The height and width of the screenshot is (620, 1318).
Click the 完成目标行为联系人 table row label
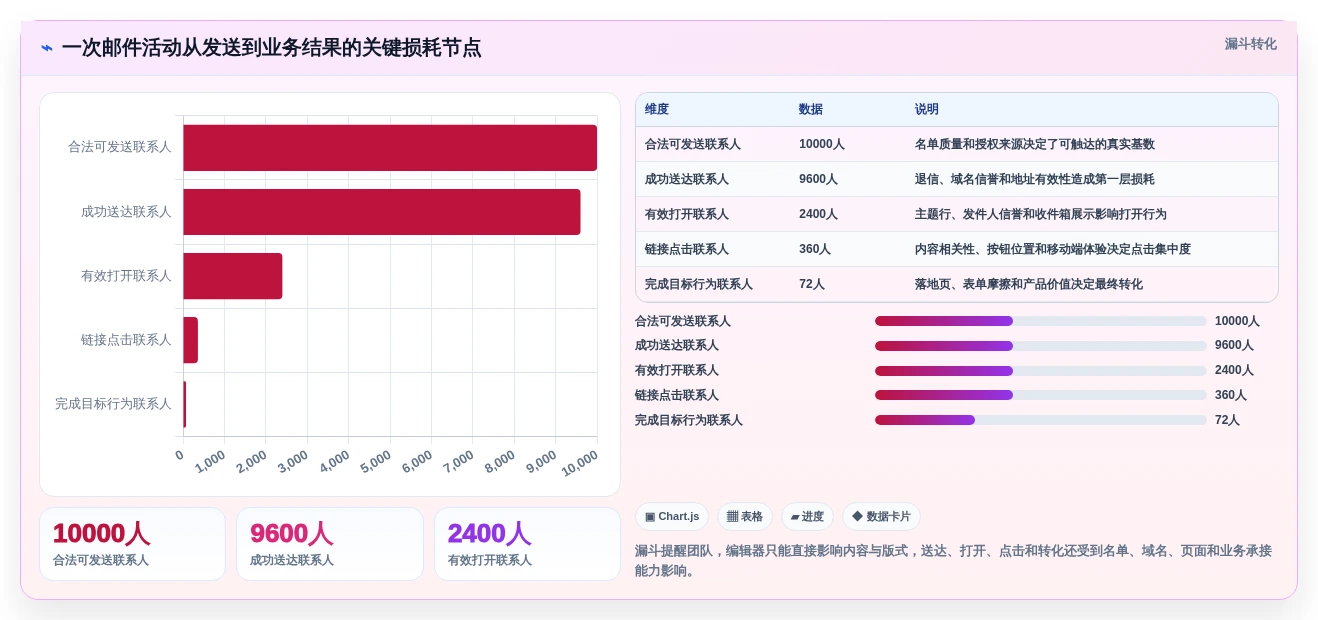point(699,284)
